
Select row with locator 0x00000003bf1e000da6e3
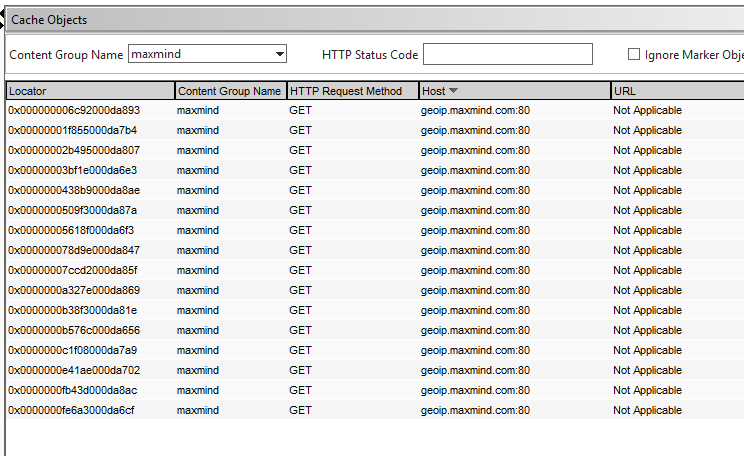pyautogui.click(x=73, y=170)
